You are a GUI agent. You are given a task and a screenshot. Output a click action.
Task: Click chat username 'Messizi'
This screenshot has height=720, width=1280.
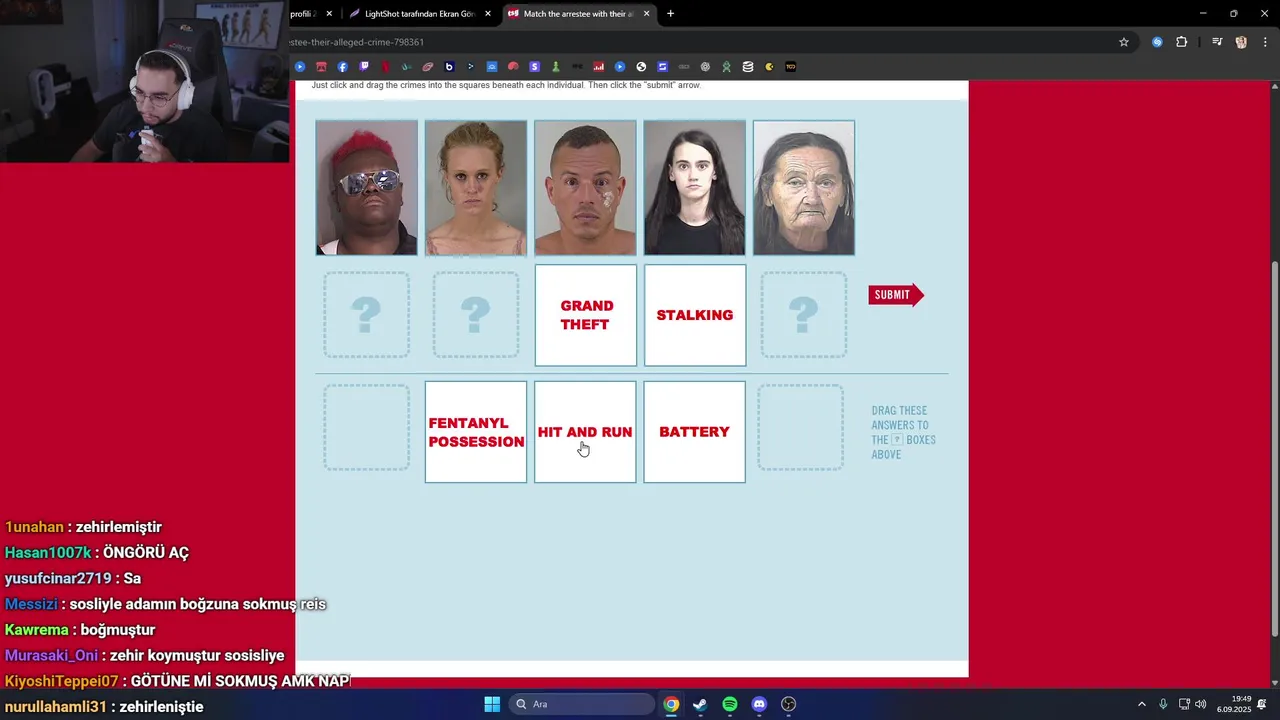click(x=31, y=604)
